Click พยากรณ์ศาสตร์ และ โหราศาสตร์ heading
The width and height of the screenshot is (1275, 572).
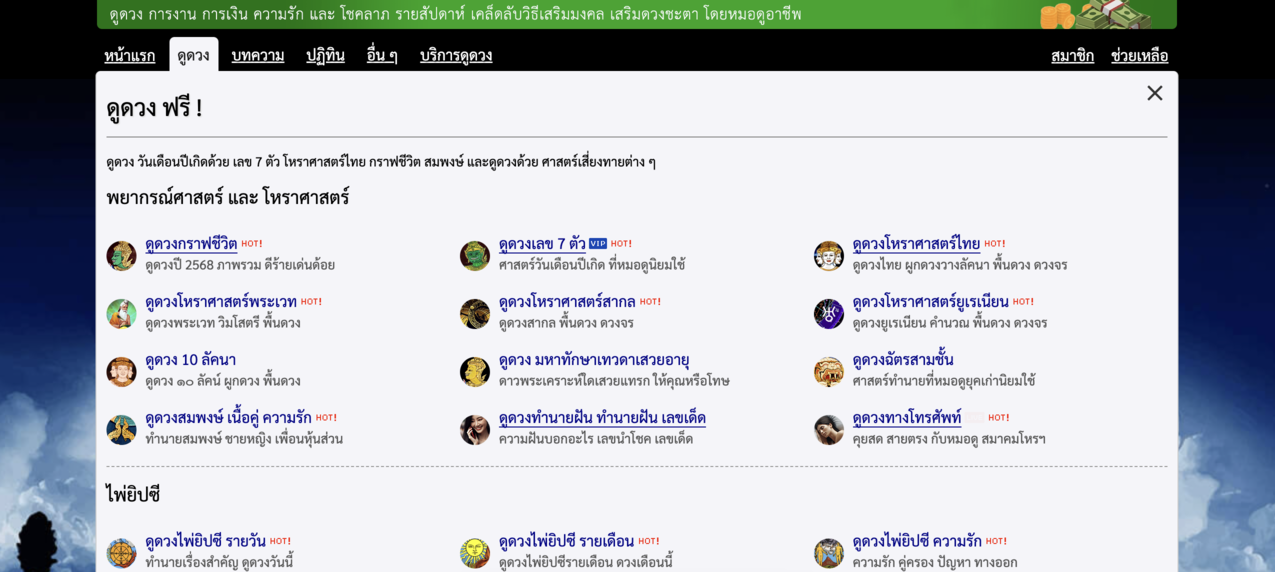[228, 197]
